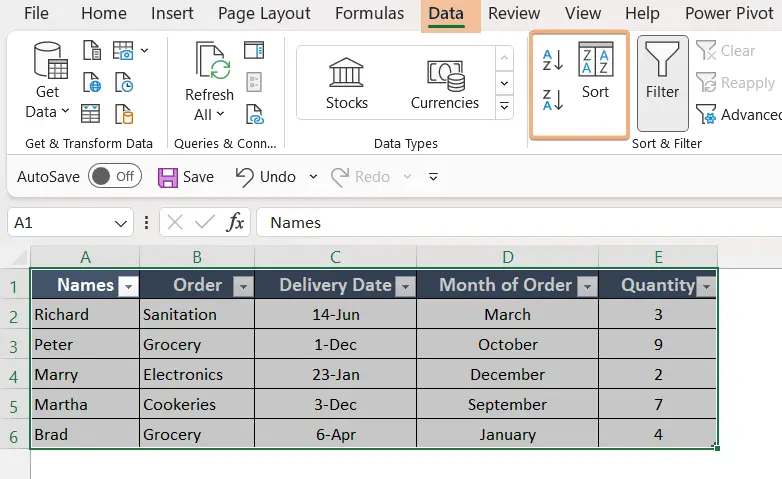Click the fx Insert Function icon
This screenshot has width=782, height=479.
(235, 222)
